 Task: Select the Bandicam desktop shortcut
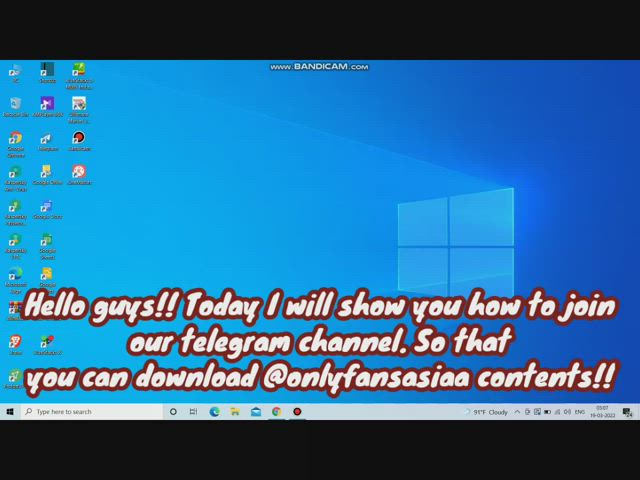(x=79, y=141)
